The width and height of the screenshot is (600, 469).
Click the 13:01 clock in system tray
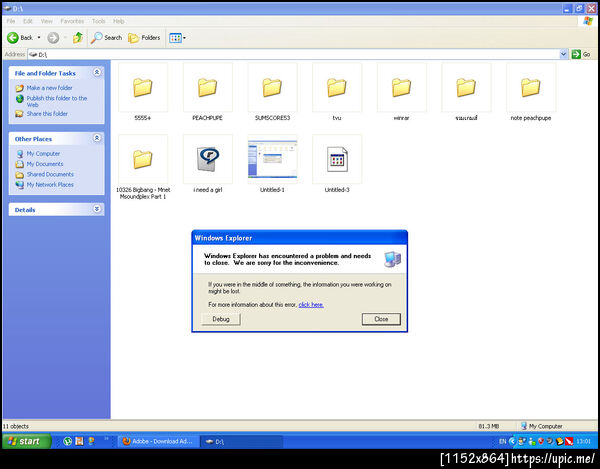[584, 441]
